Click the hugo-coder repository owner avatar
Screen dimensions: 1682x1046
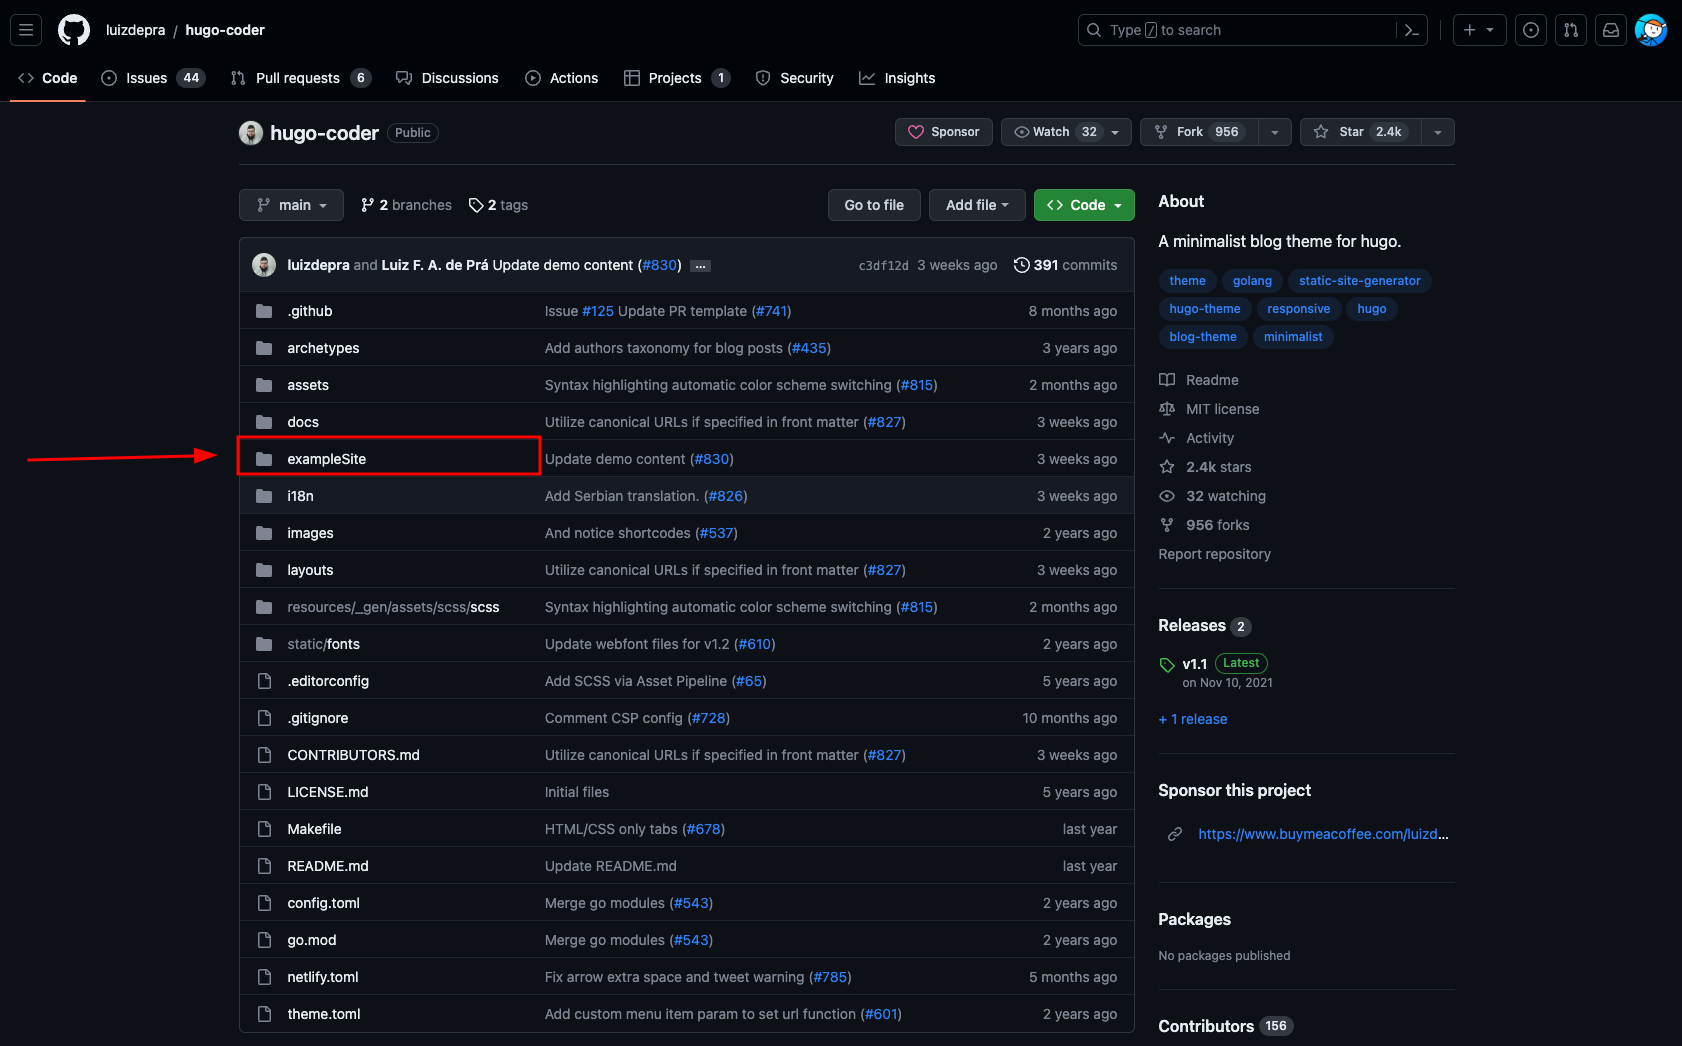coord(251,132)
